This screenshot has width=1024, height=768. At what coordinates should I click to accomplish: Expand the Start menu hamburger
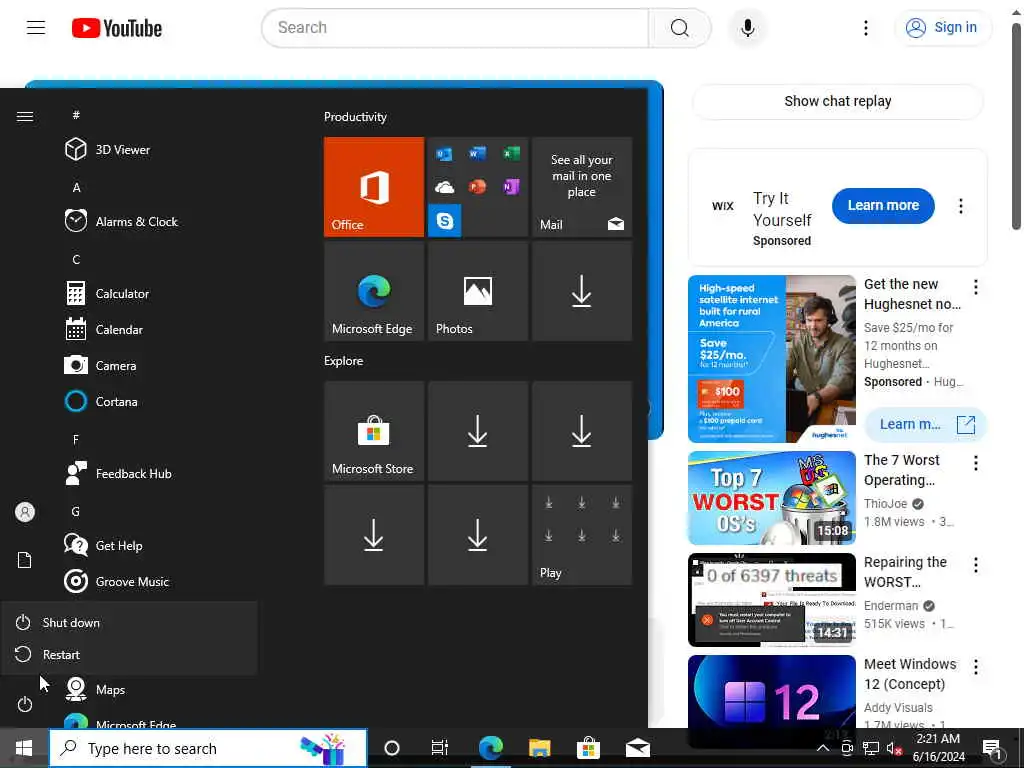coord(25,116)
